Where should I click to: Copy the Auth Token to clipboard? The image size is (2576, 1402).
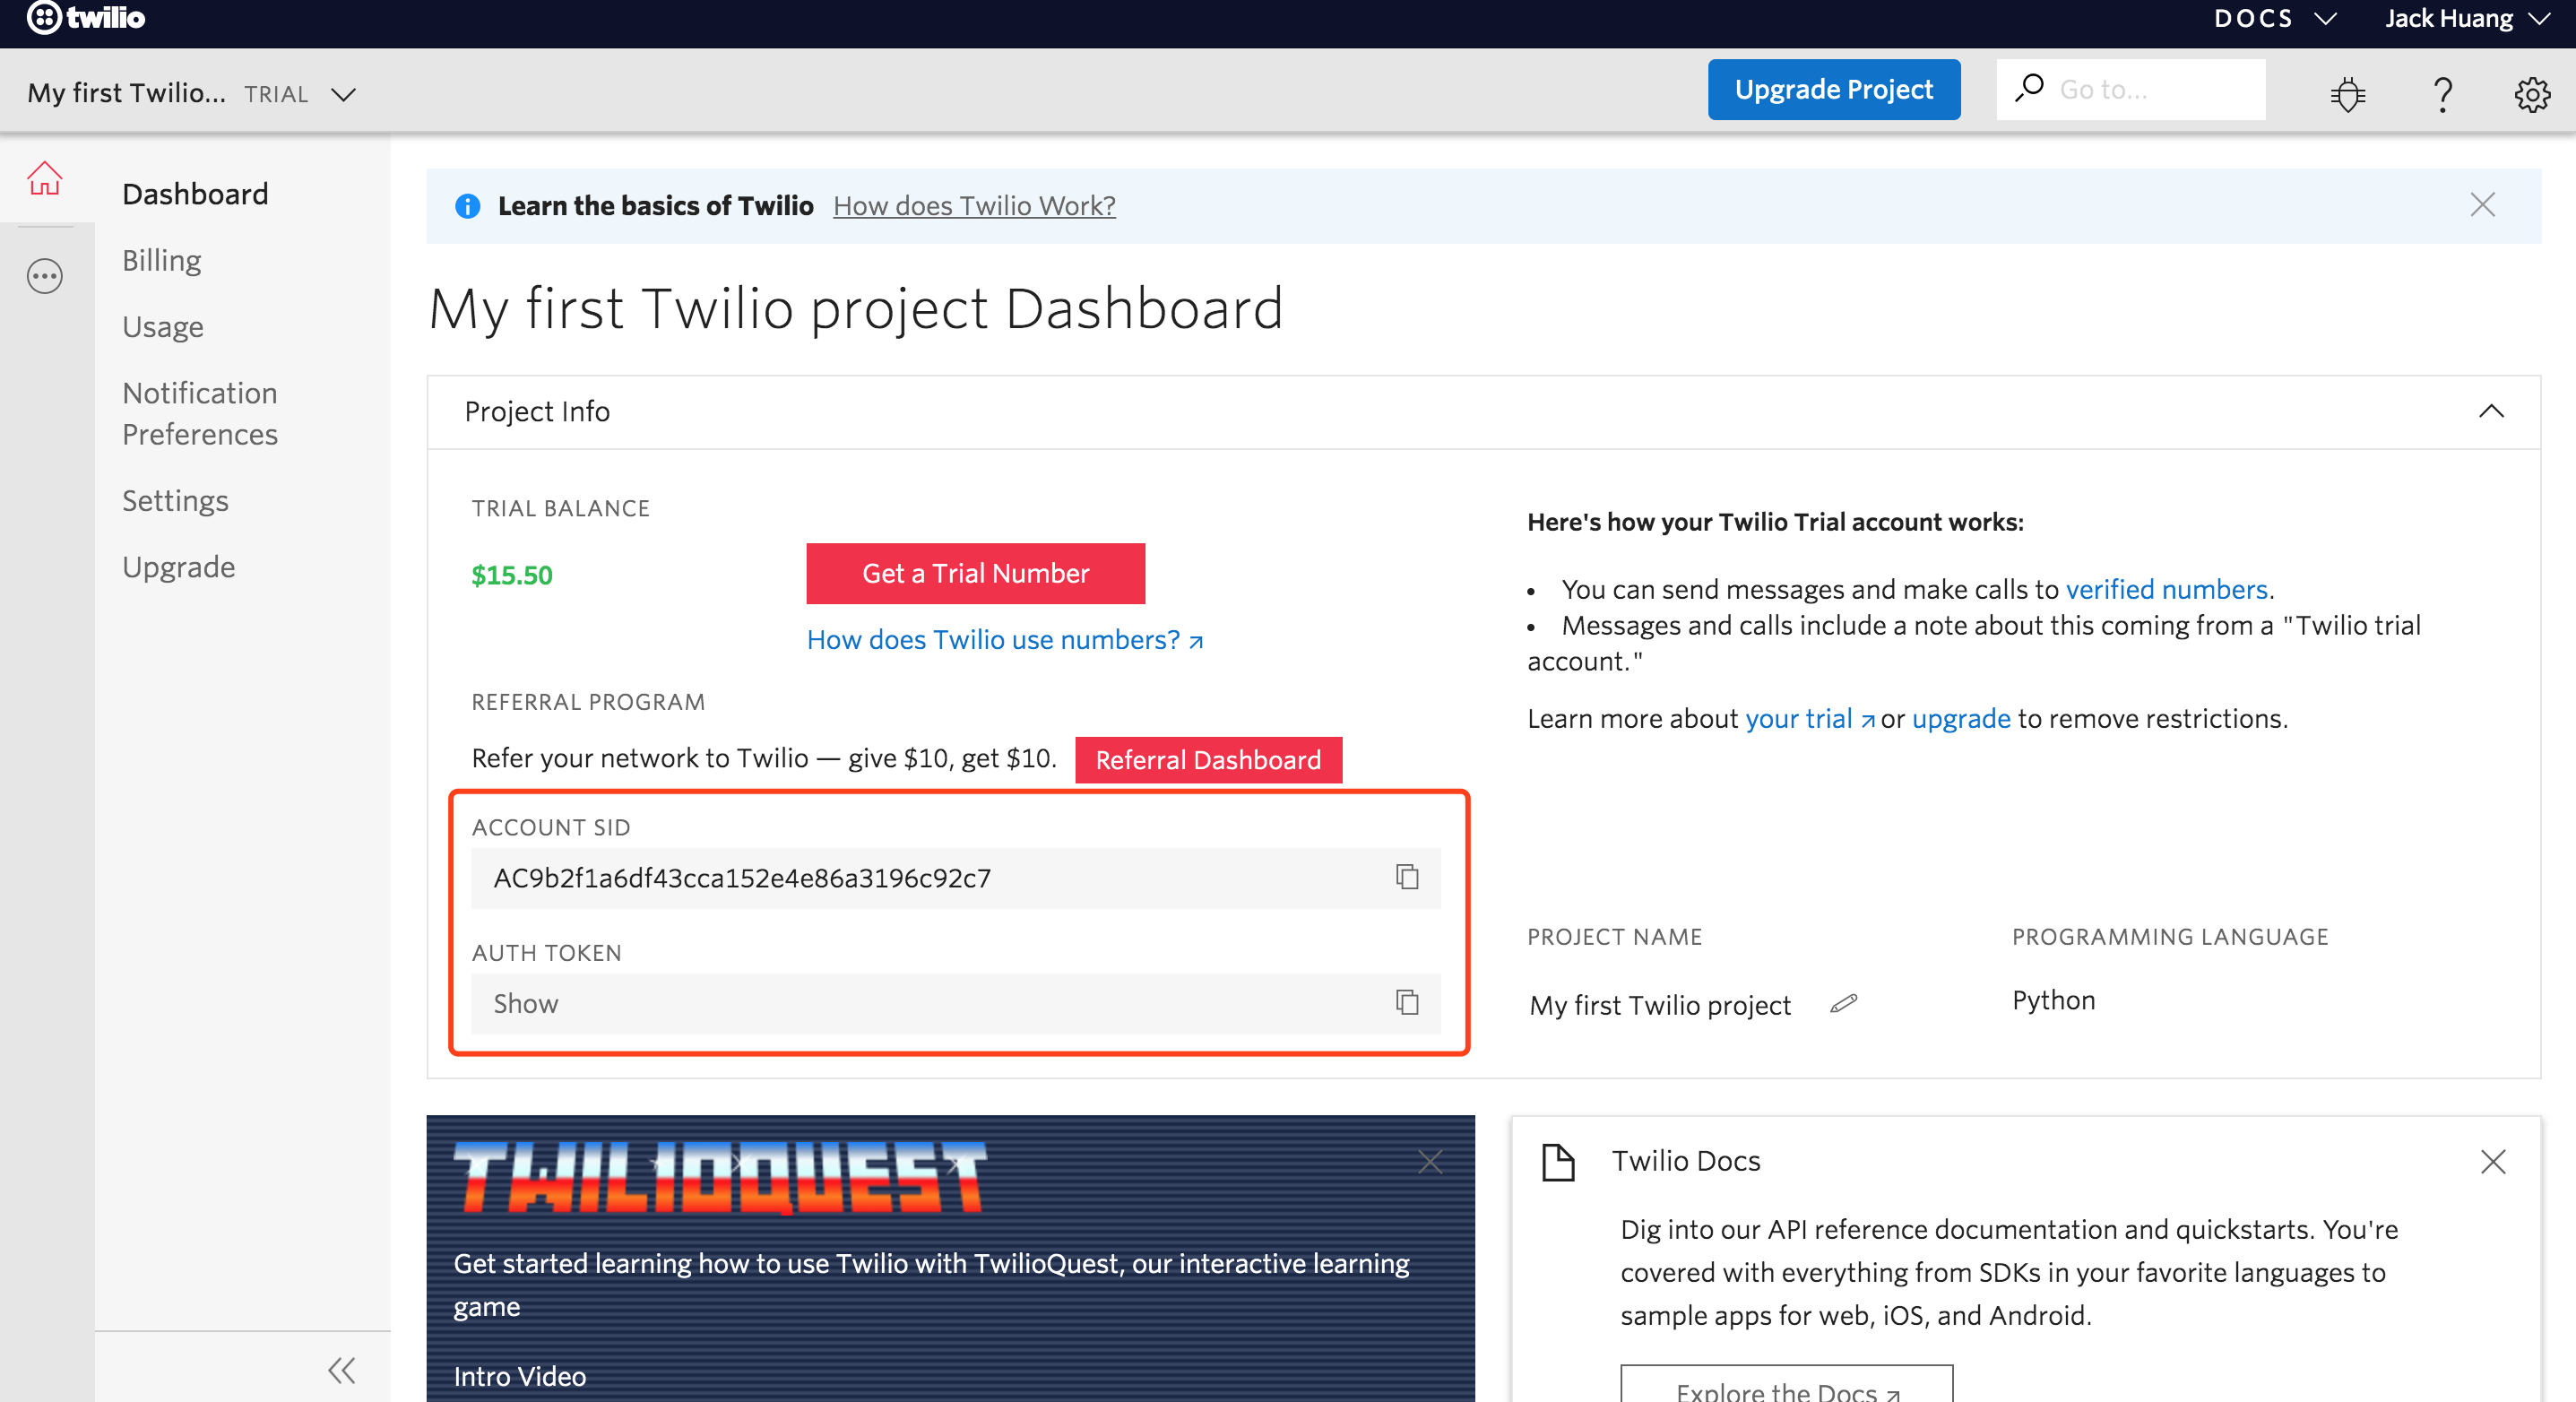[x=1406, y=1002]
